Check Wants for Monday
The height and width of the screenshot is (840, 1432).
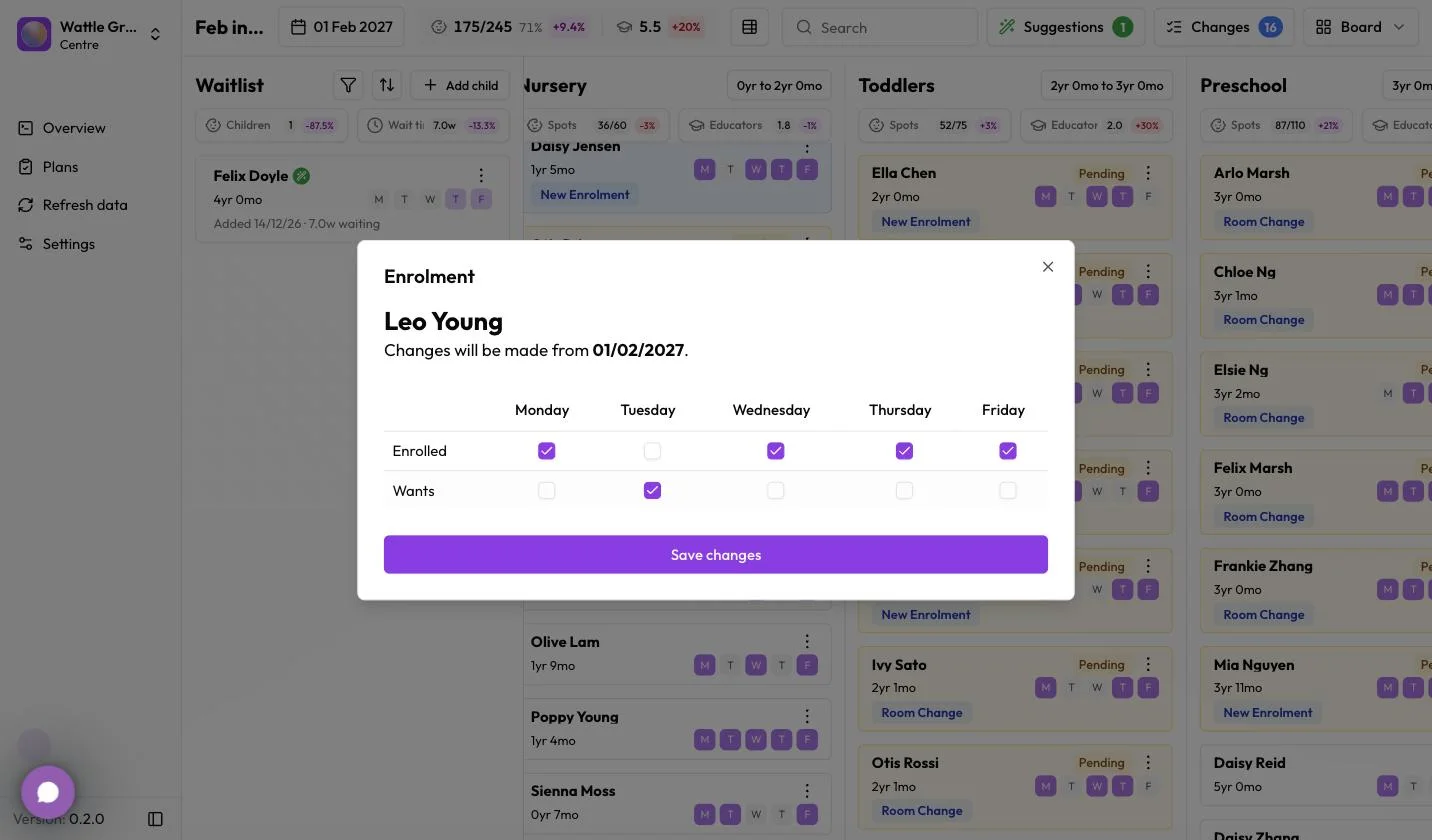coord(546,491)
